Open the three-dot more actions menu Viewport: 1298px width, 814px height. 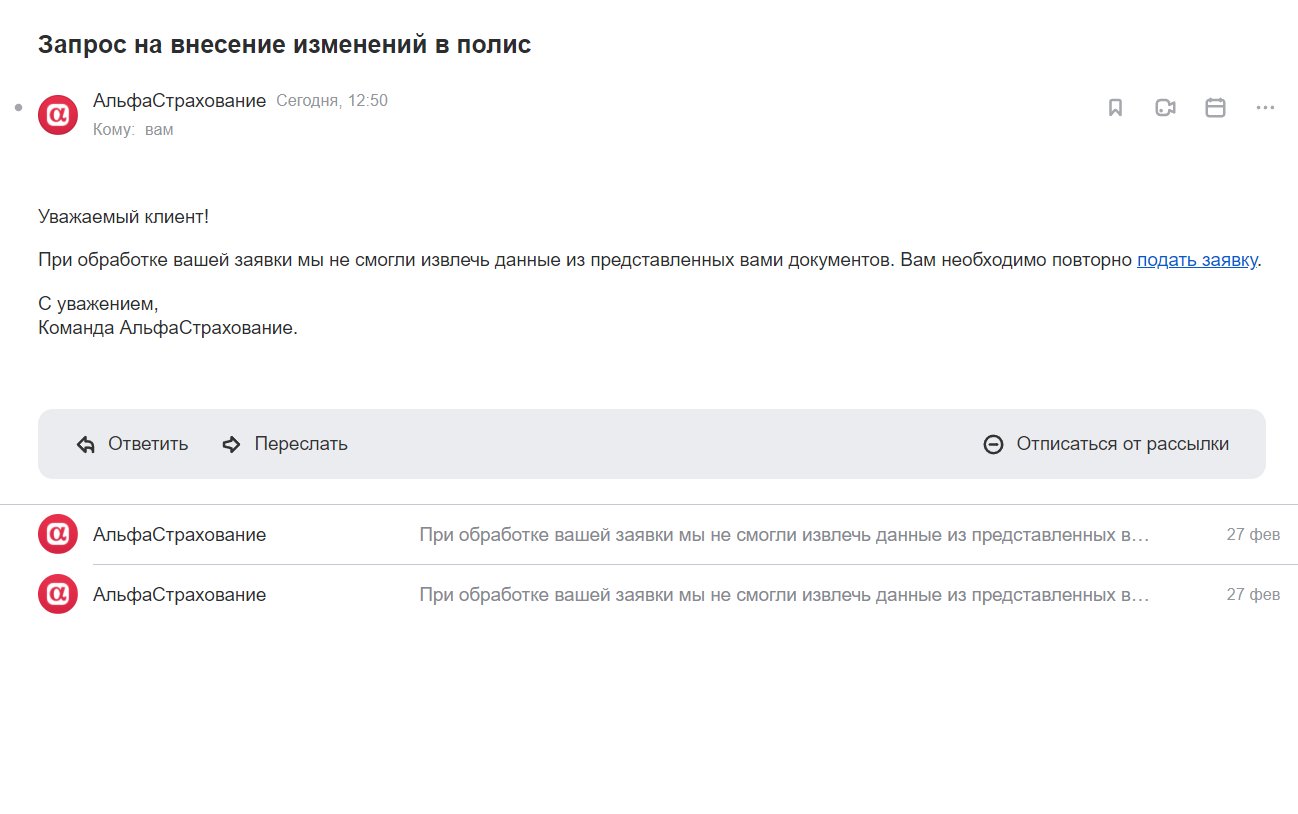(1265, 108)
